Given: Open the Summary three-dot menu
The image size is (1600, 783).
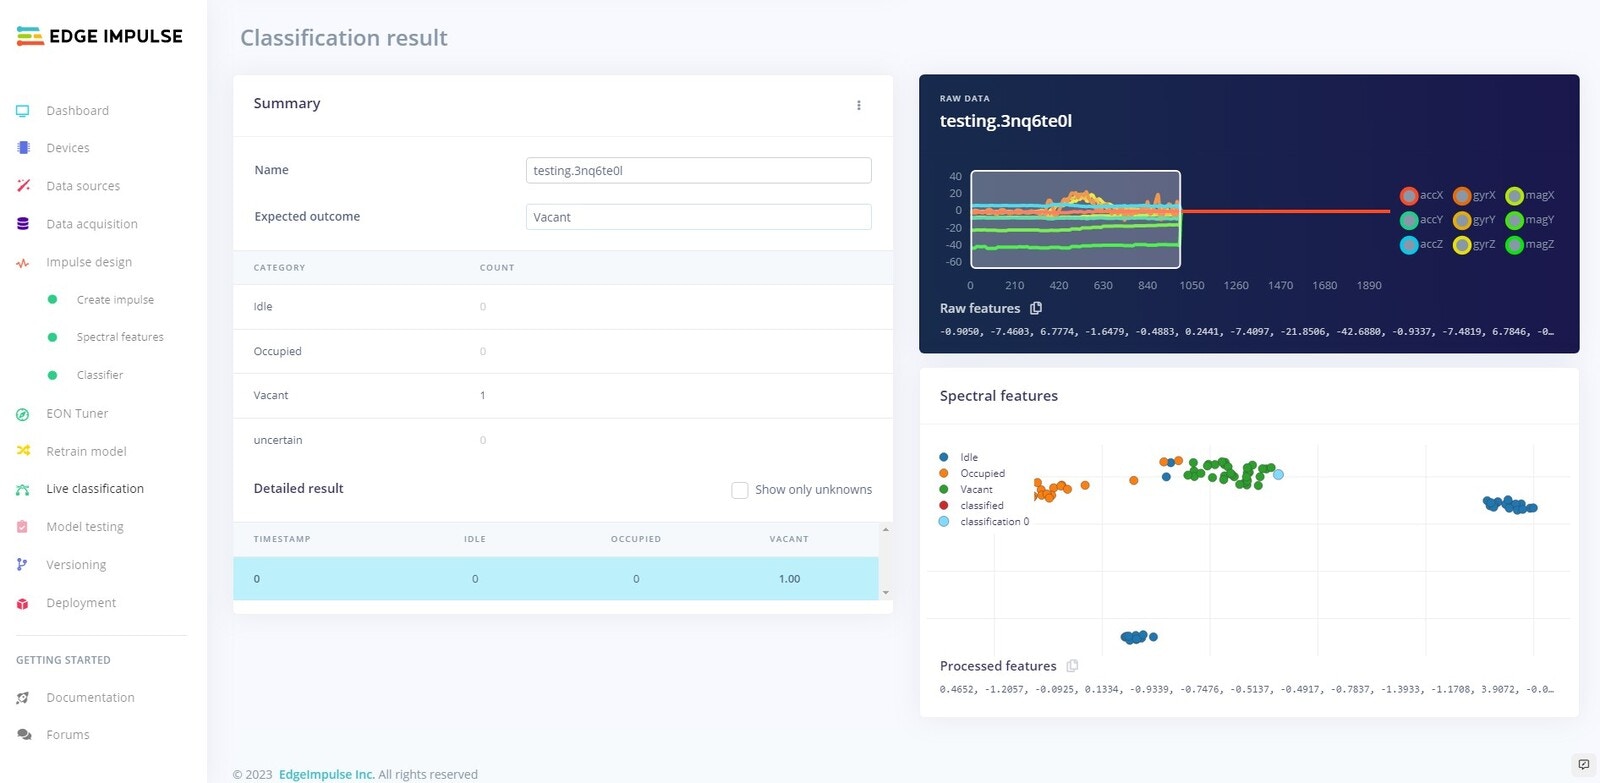Looking at the screenshot, I should pyautogui.click(x=858, y=105).
